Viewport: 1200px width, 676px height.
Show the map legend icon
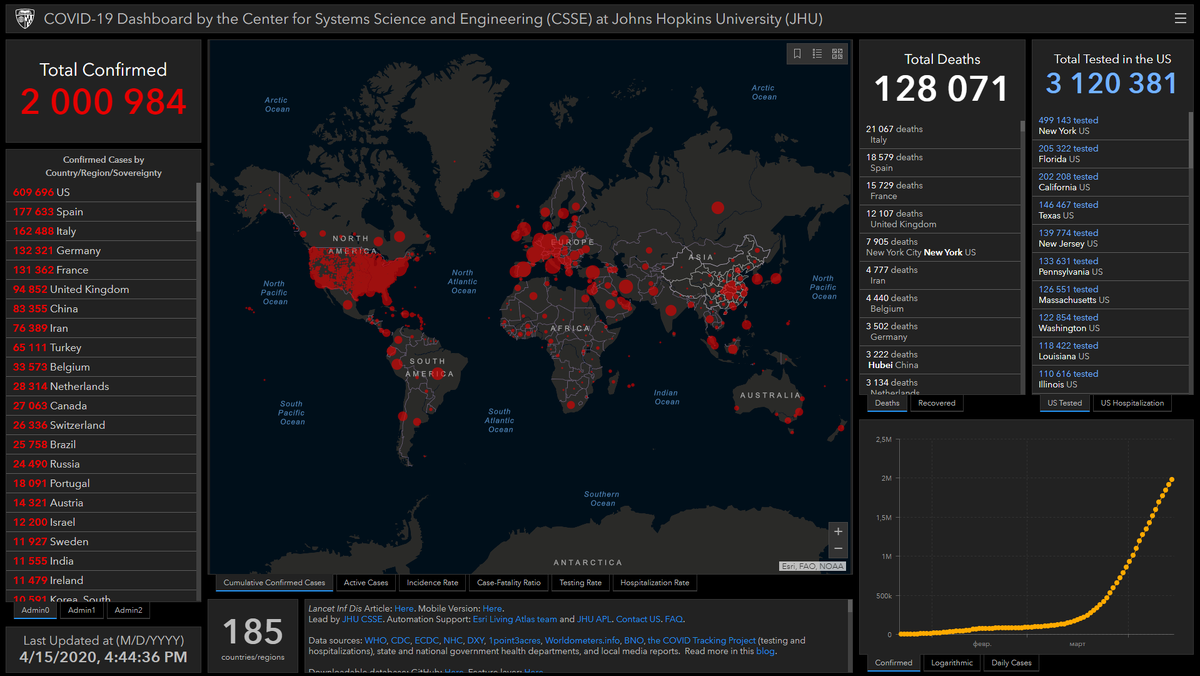coord(817,54)
